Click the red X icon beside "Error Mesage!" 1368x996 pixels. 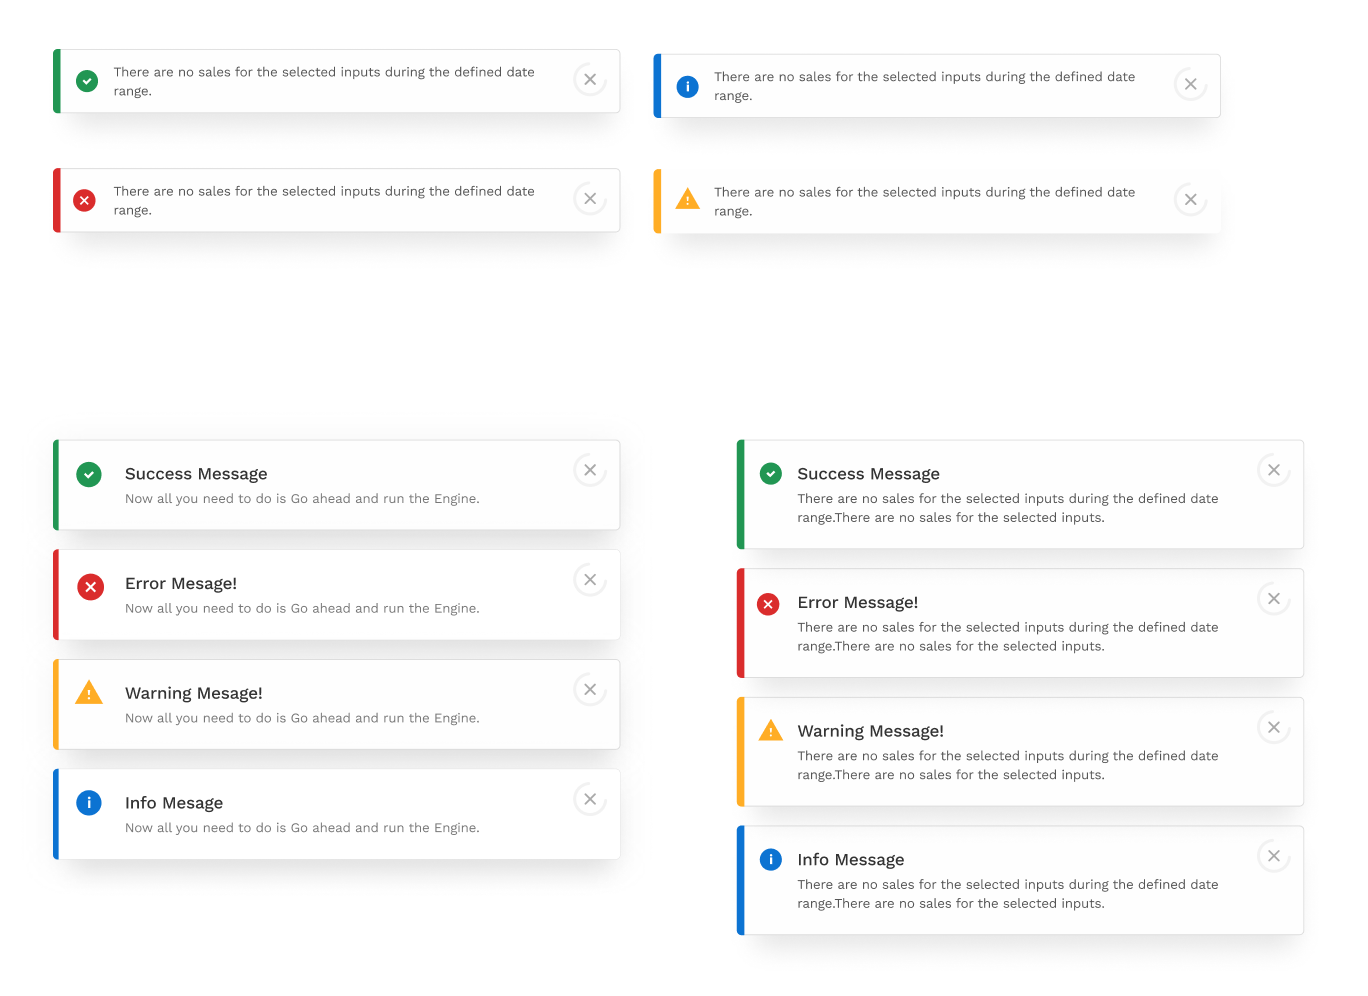(90, 587)
